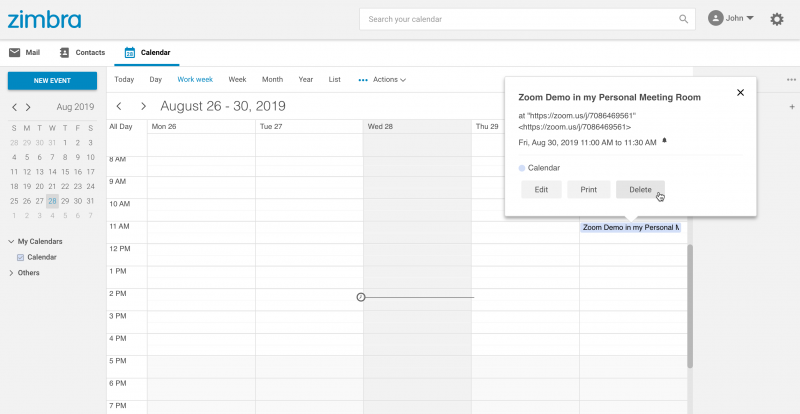The height and width of the screenshot is (414, 800).
Task: Close the event details popup
Action: coord(740,92)
